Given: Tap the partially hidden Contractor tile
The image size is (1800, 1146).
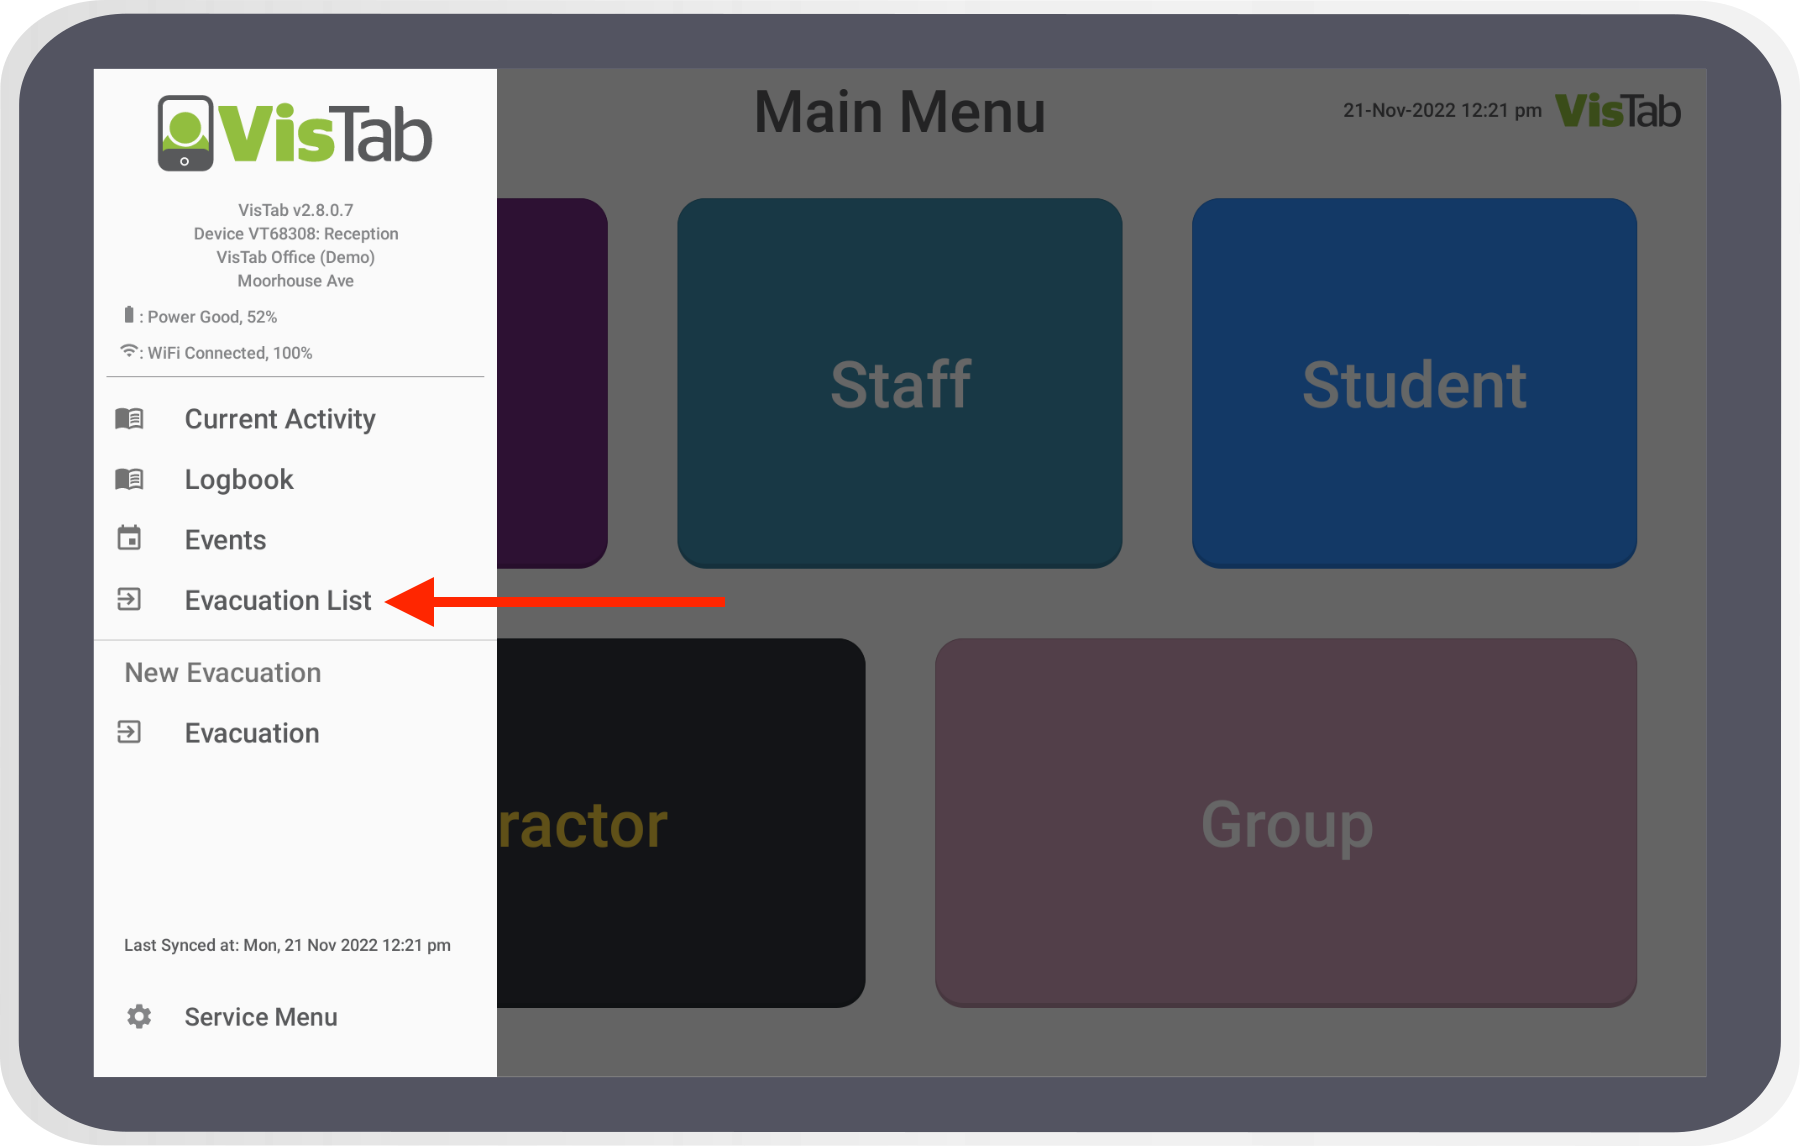Looking at the screenshot, I should [680, 823].
